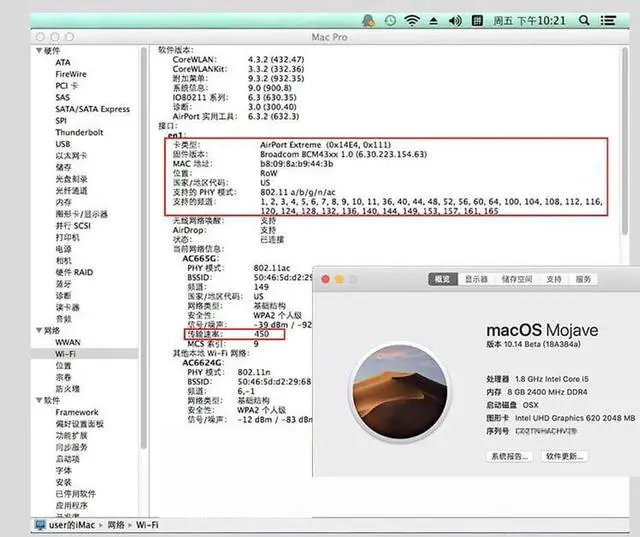The height and width of the screenshot is (537, 640).
Task: Collapse the 硬件 (Hardware) tree section
Action: coord(40,50)
